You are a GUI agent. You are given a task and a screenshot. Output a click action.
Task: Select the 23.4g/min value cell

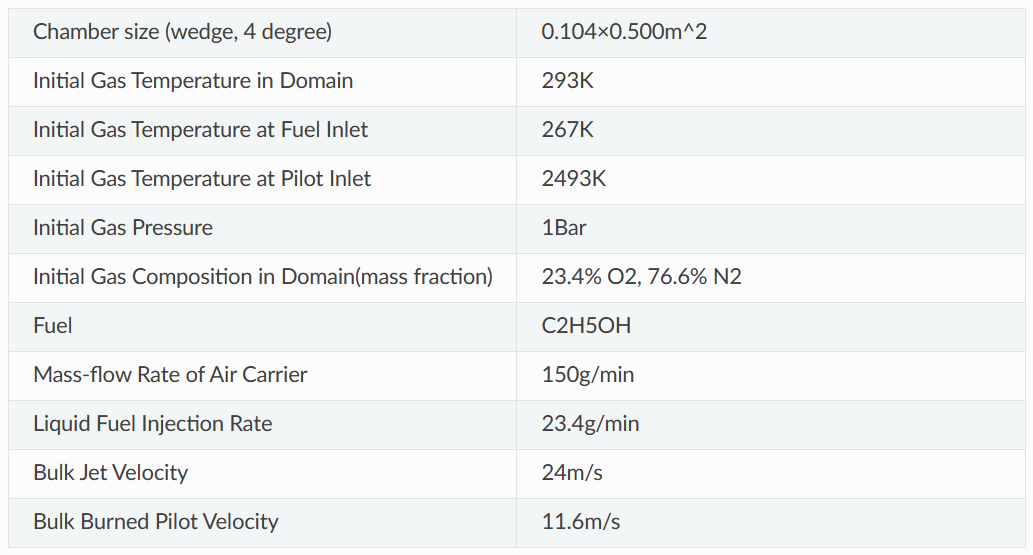click(x=590, y=423)
